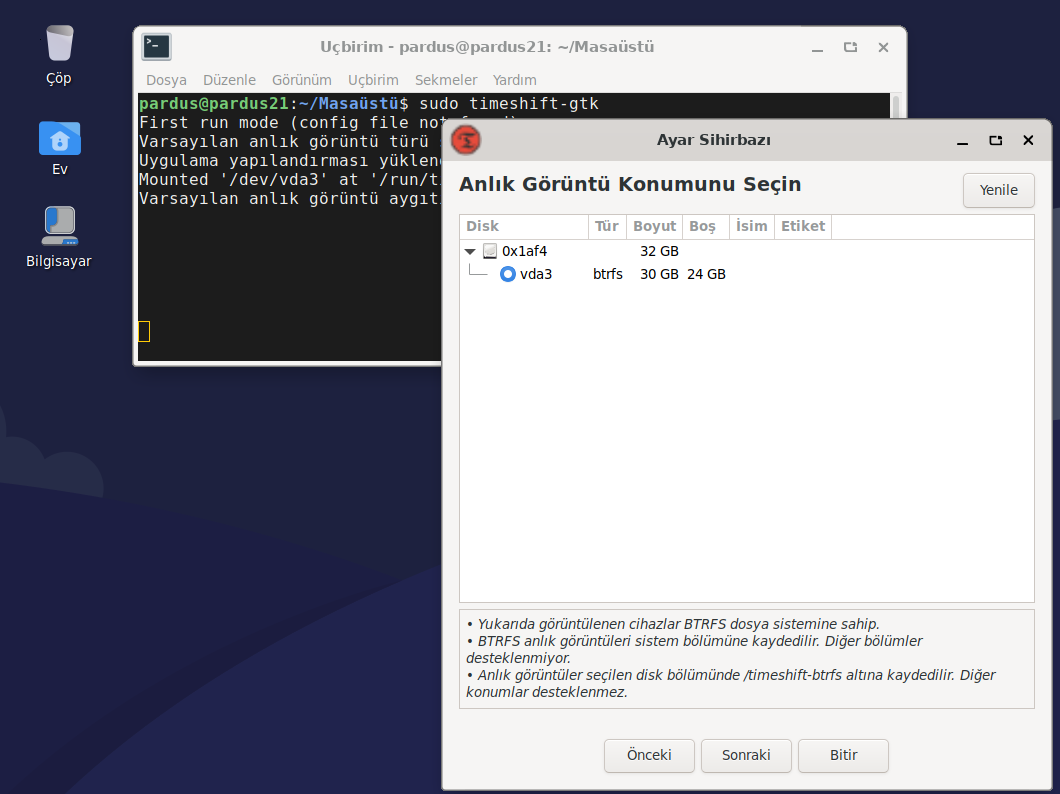The height and width of the screenshot is (794, 1060).
Task: Click the Yenile refresh button
Action: click(x=998, y=190)
